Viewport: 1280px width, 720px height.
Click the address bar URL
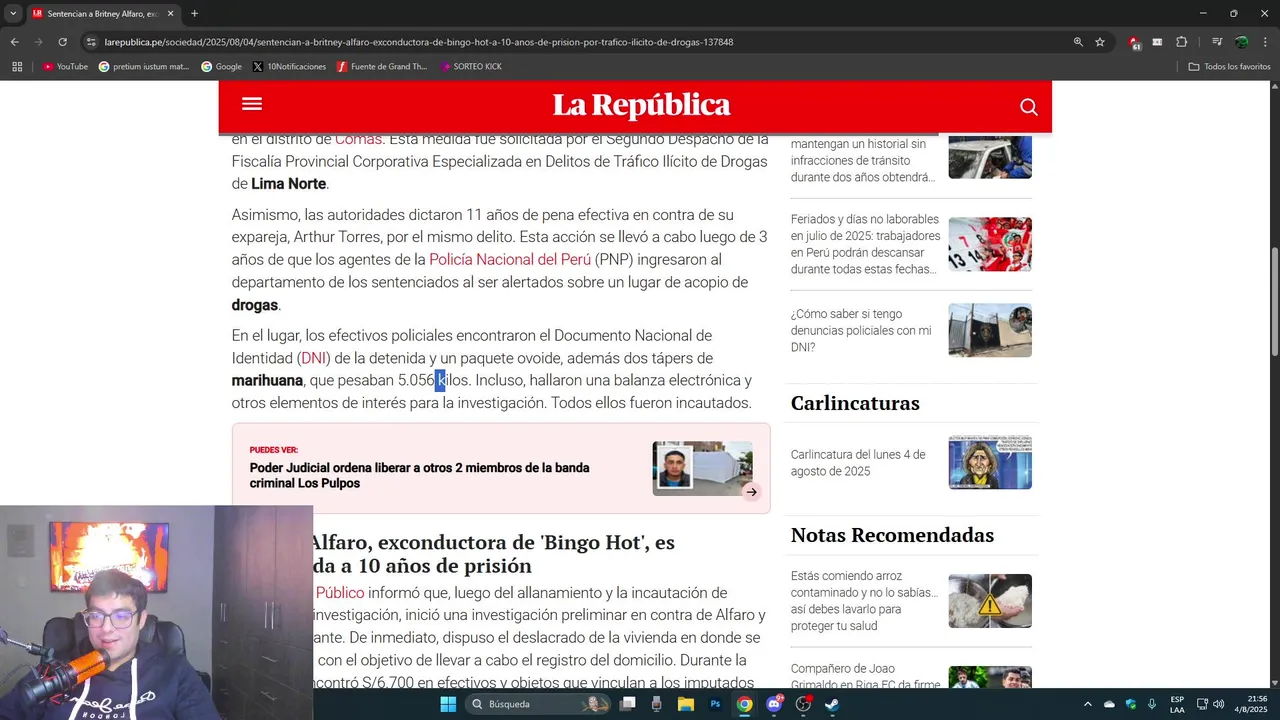coord(419,42)
